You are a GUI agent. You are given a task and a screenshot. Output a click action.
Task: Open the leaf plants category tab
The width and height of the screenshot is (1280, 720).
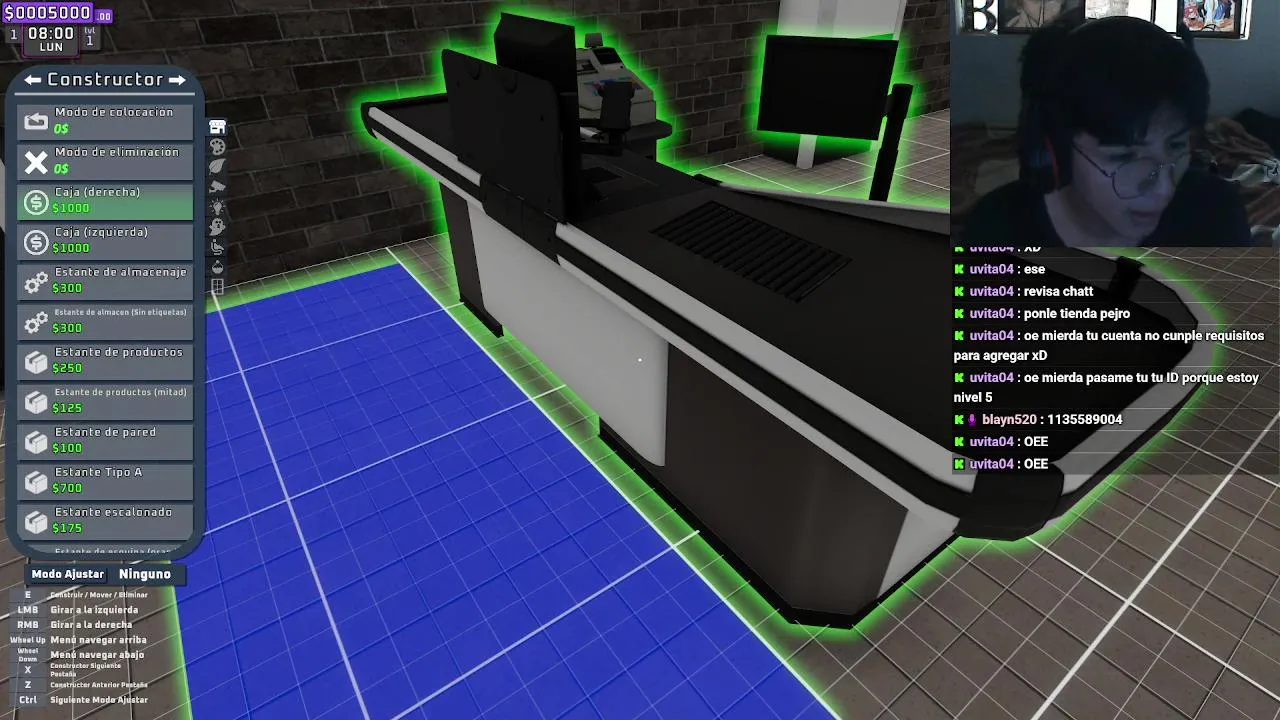(217, 167)
